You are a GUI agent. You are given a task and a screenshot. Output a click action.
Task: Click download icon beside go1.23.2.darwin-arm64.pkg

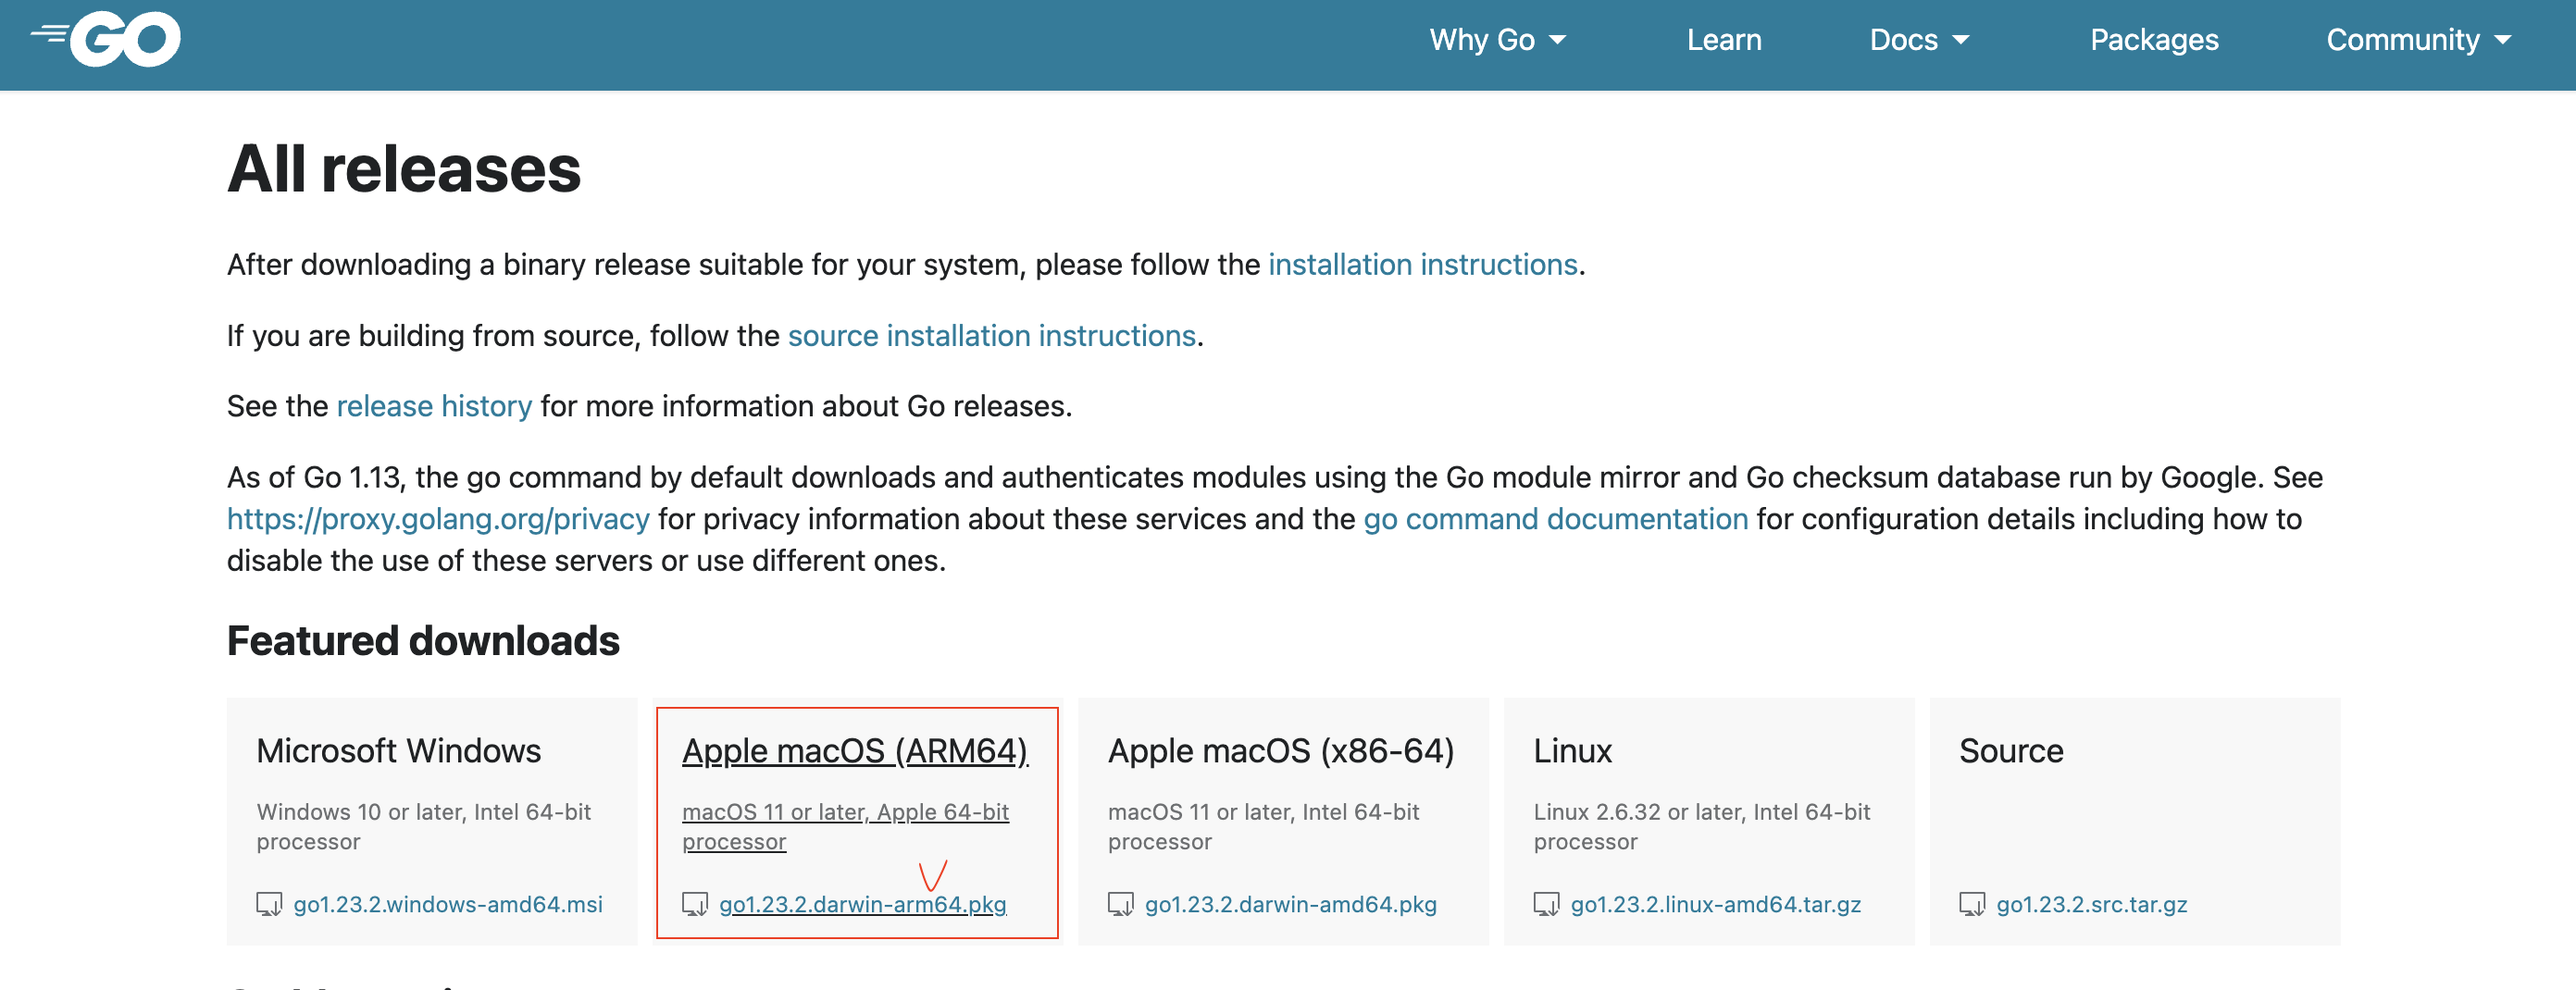tap(695, 904)
